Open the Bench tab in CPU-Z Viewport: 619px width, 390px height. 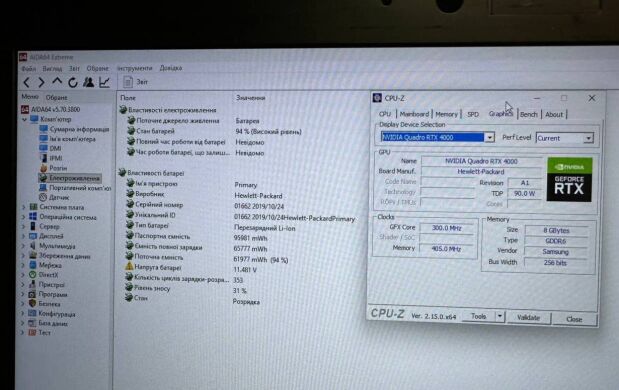click(x=529, y=114)
